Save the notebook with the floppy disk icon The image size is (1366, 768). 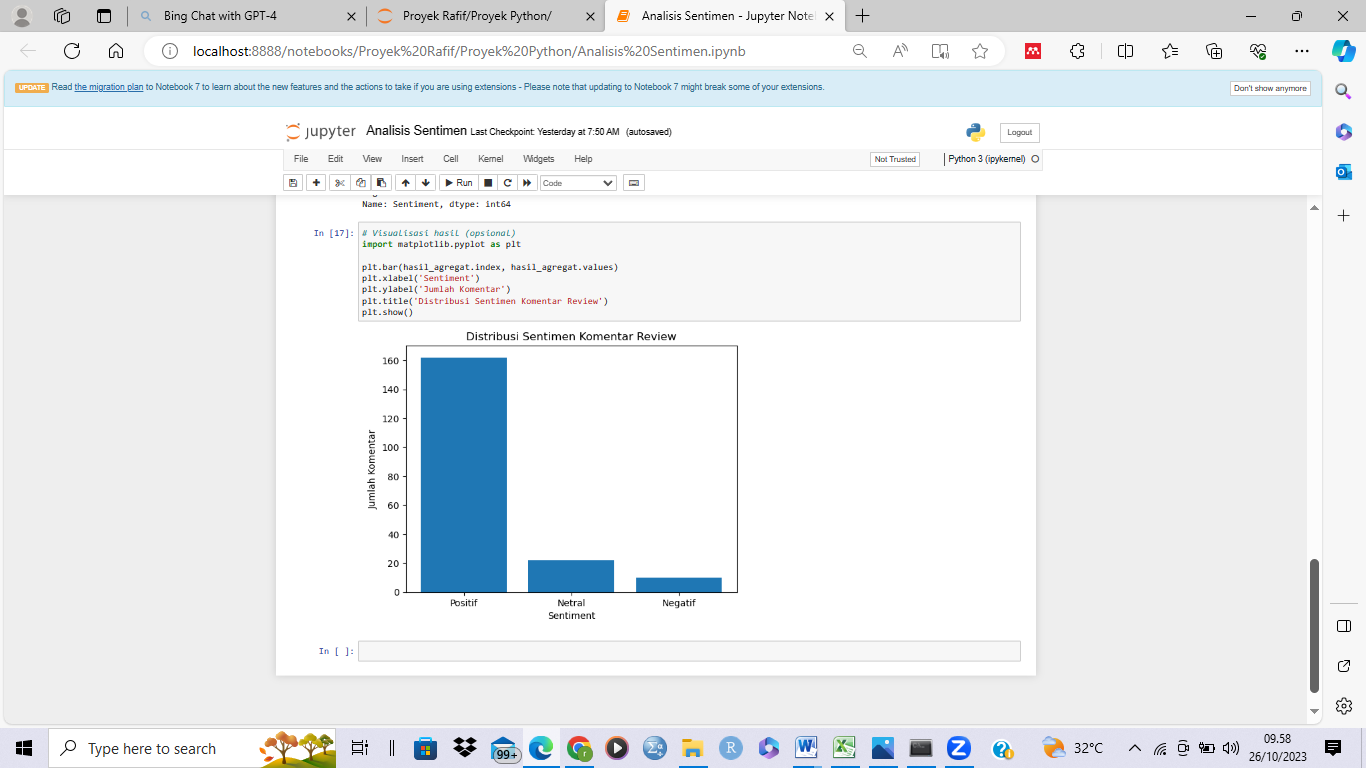pos(293,183)
